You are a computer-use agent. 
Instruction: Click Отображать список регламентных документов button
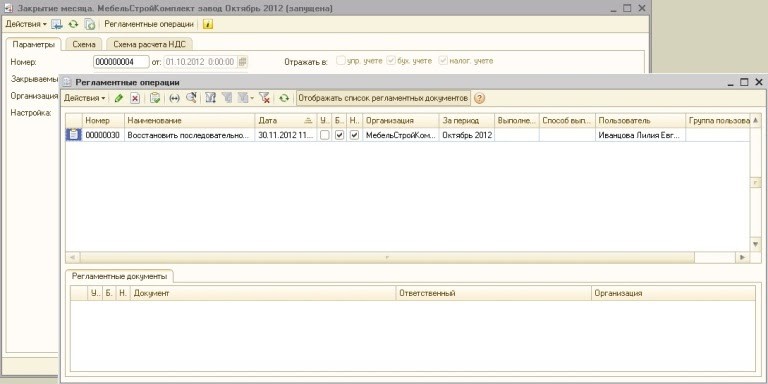click(383, 98)
